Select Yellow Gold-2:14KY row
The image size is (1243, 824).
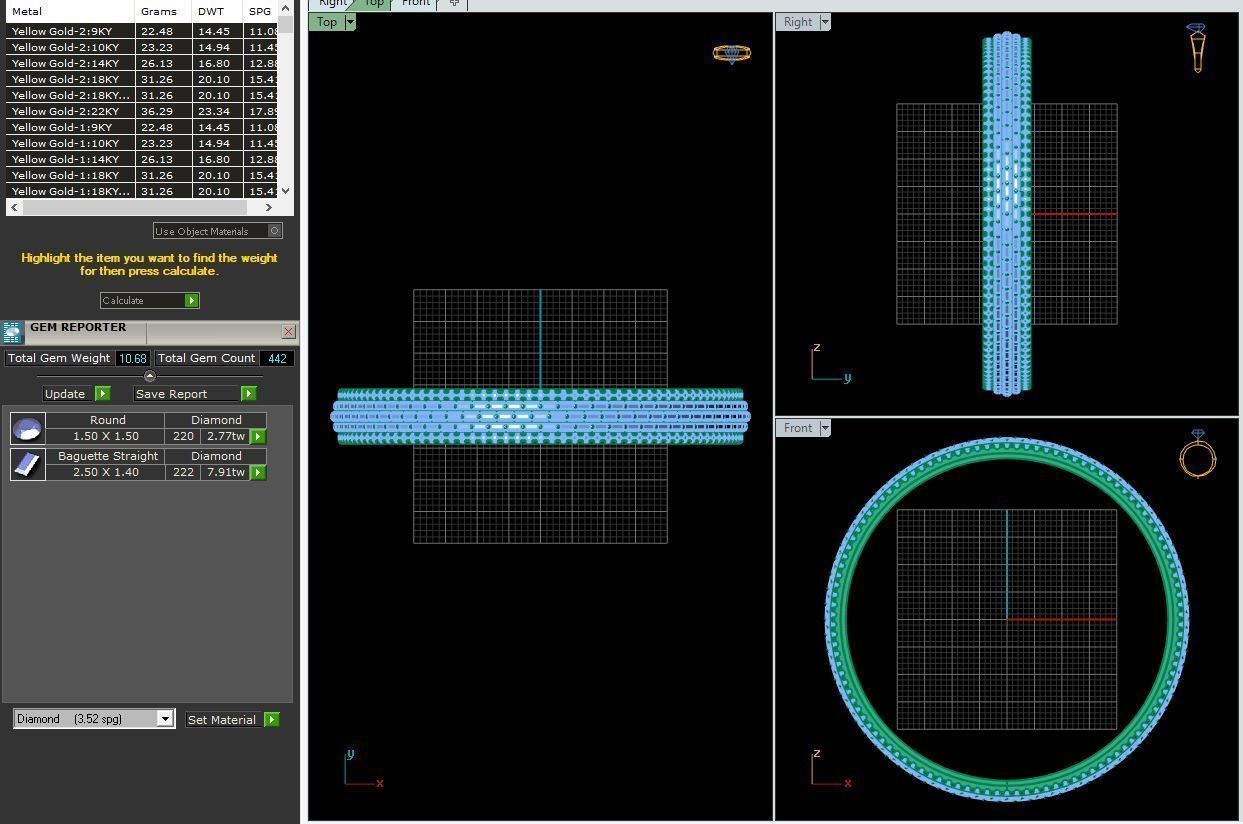(x=141, y=63)
